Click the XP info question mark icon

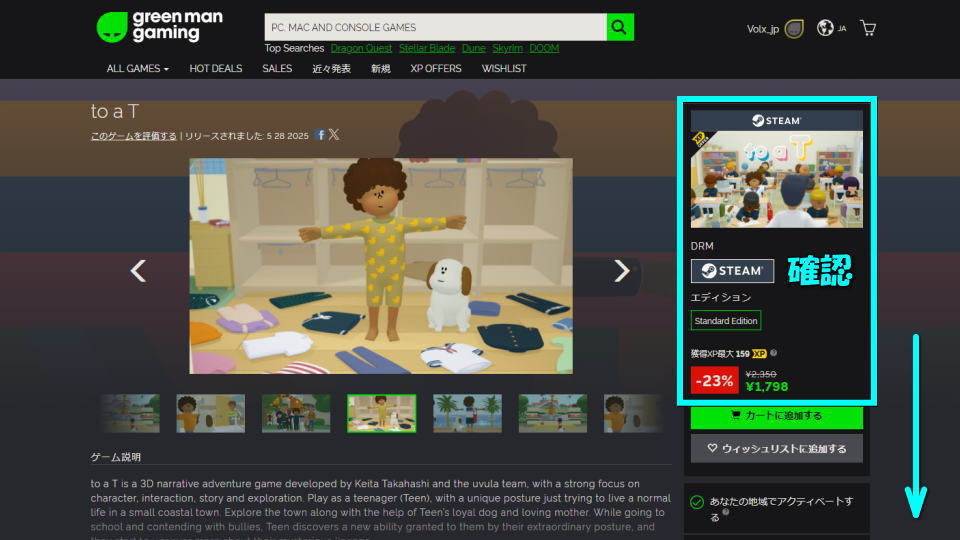[773, 353]
